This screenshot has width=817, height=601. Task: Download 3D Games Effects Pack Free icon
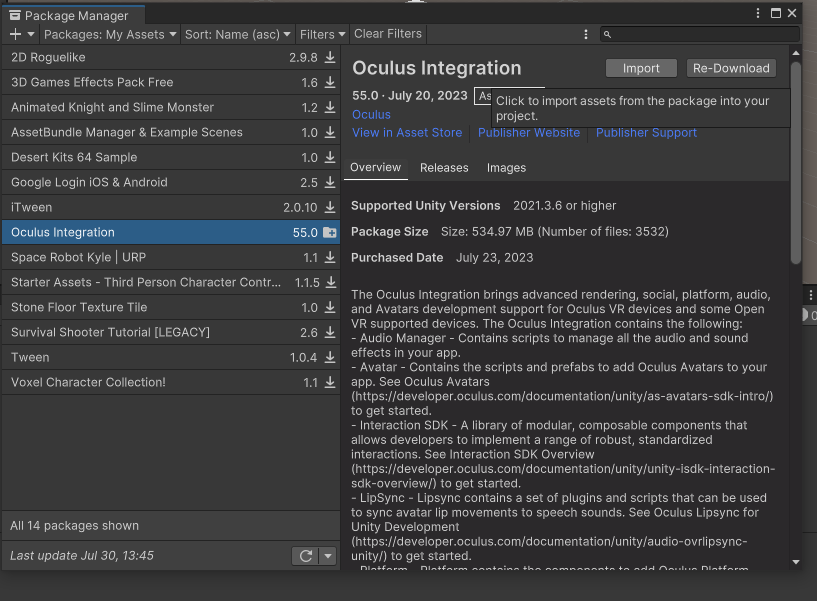(330, 82)
